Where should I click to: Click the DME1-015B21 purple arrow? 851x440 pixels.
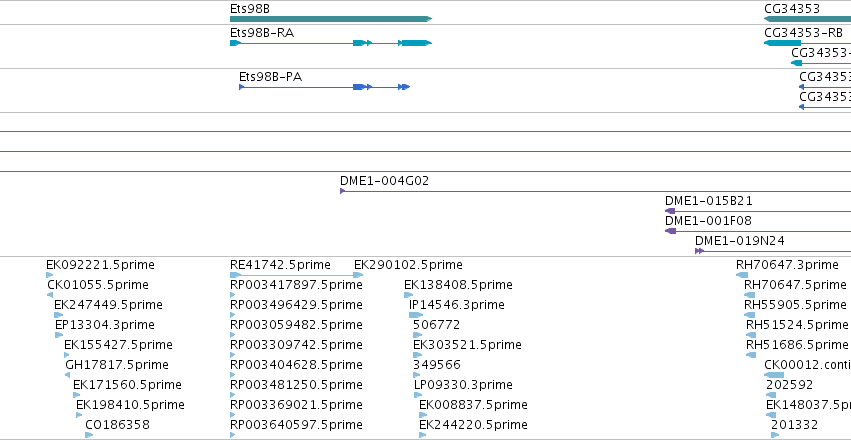point(670,211)
